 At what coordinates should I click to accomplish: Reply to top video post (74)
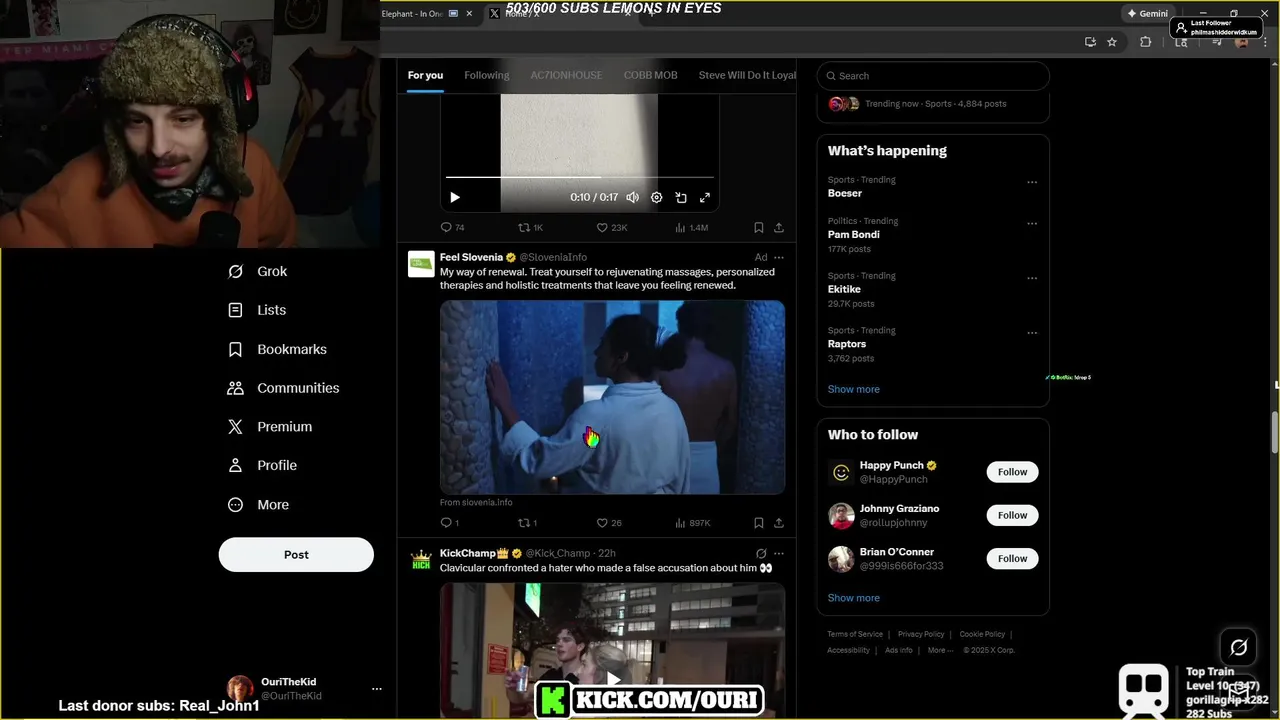pos(453,227)
